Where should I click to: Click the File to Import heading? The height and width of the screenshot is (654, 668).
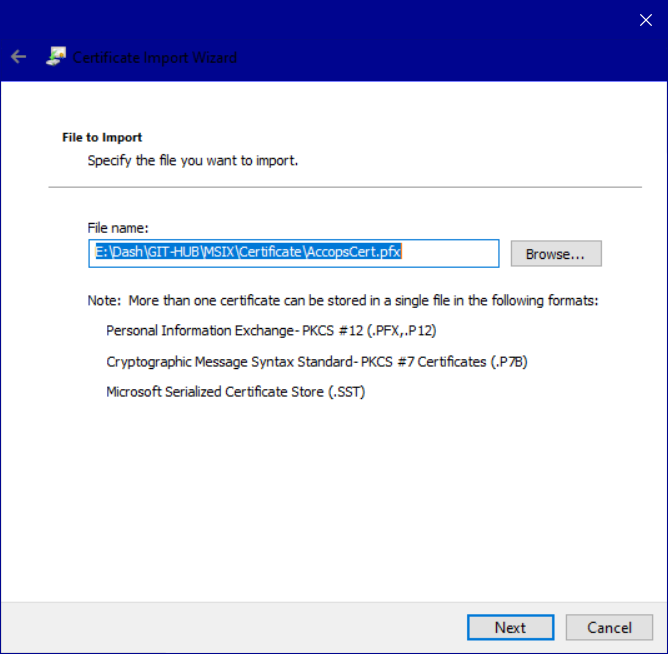click(x=102, y=137)
